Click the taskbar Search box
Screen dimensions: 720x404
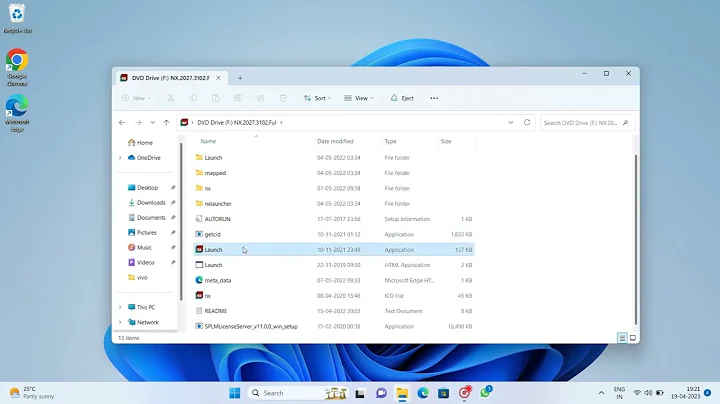(x=298, y=393)
